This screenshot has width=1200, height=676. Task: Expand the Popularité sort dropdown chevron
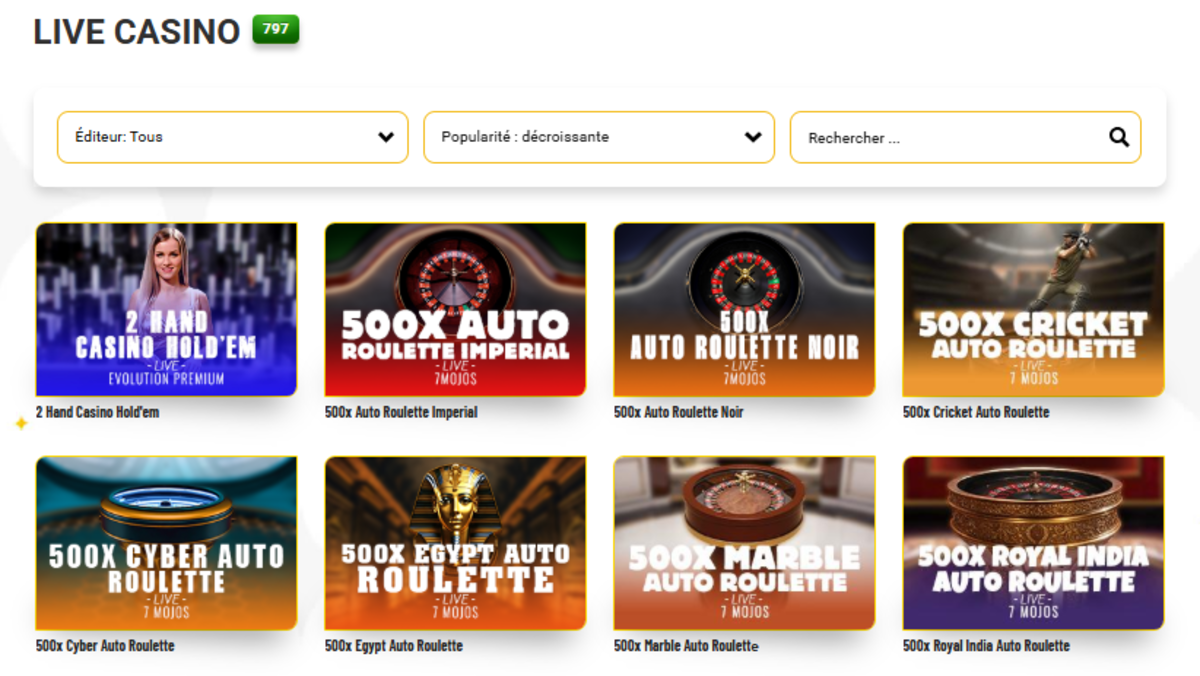pos(753,137)
